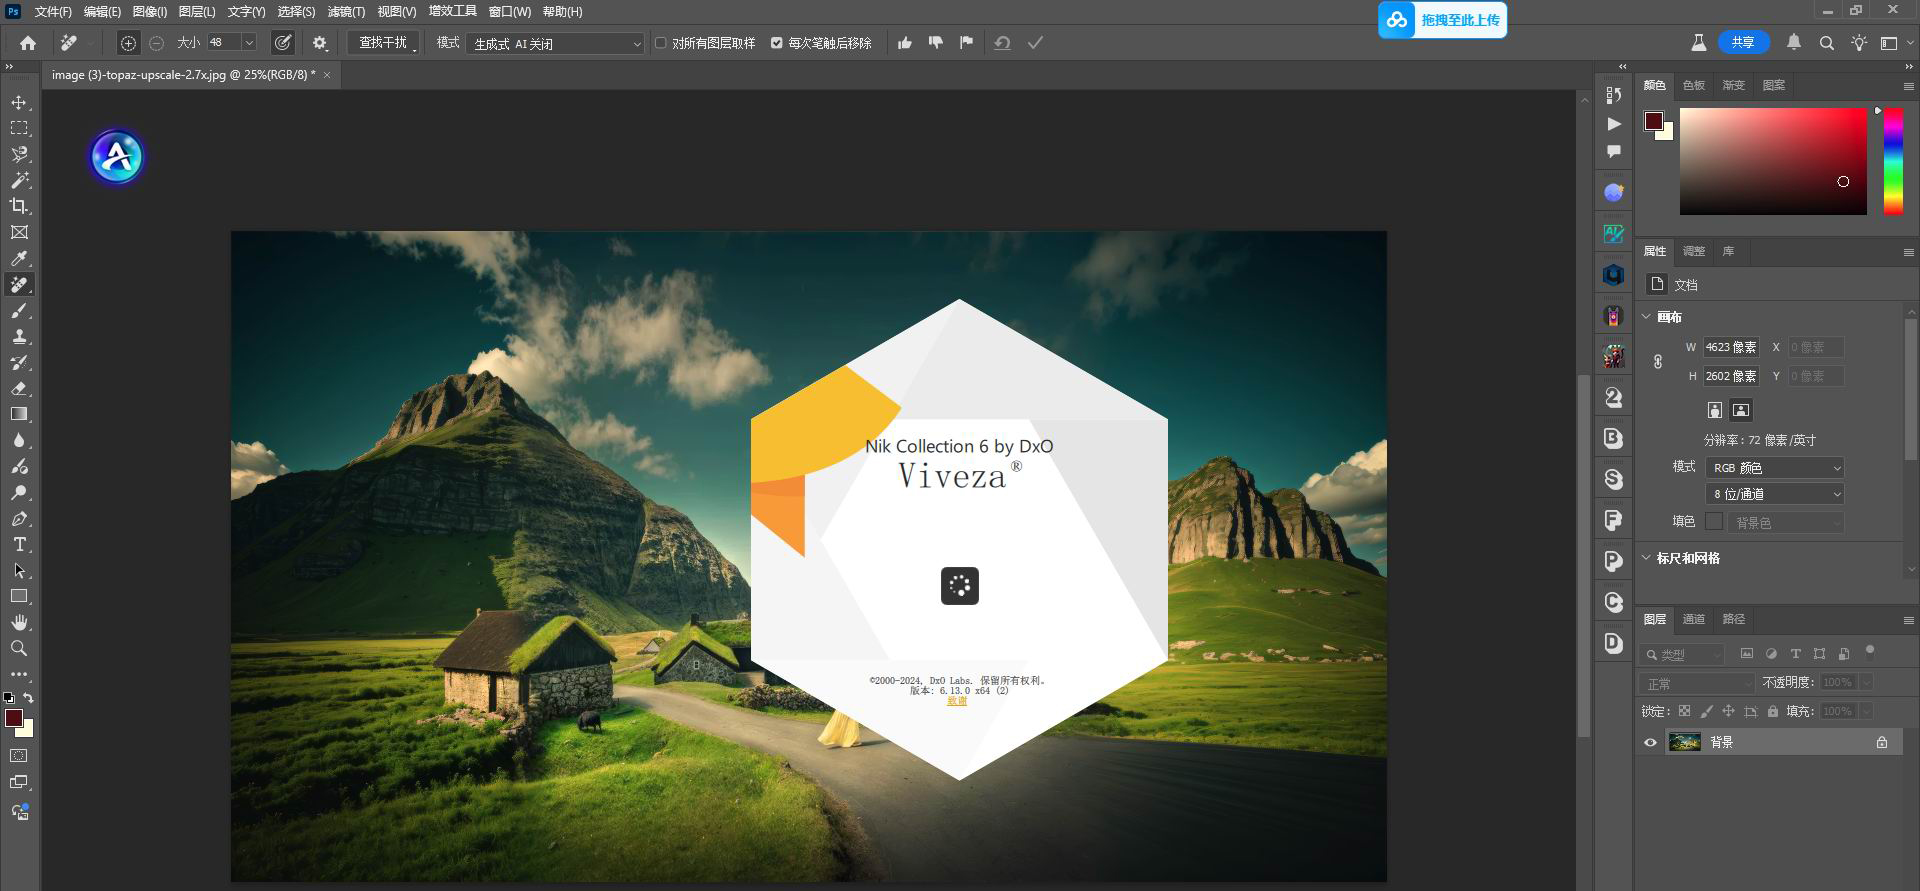The width and height of the screenshot is (1920, 891).
Task: Click the 致谢 link on Viveza splash
Action: point(957,701)
